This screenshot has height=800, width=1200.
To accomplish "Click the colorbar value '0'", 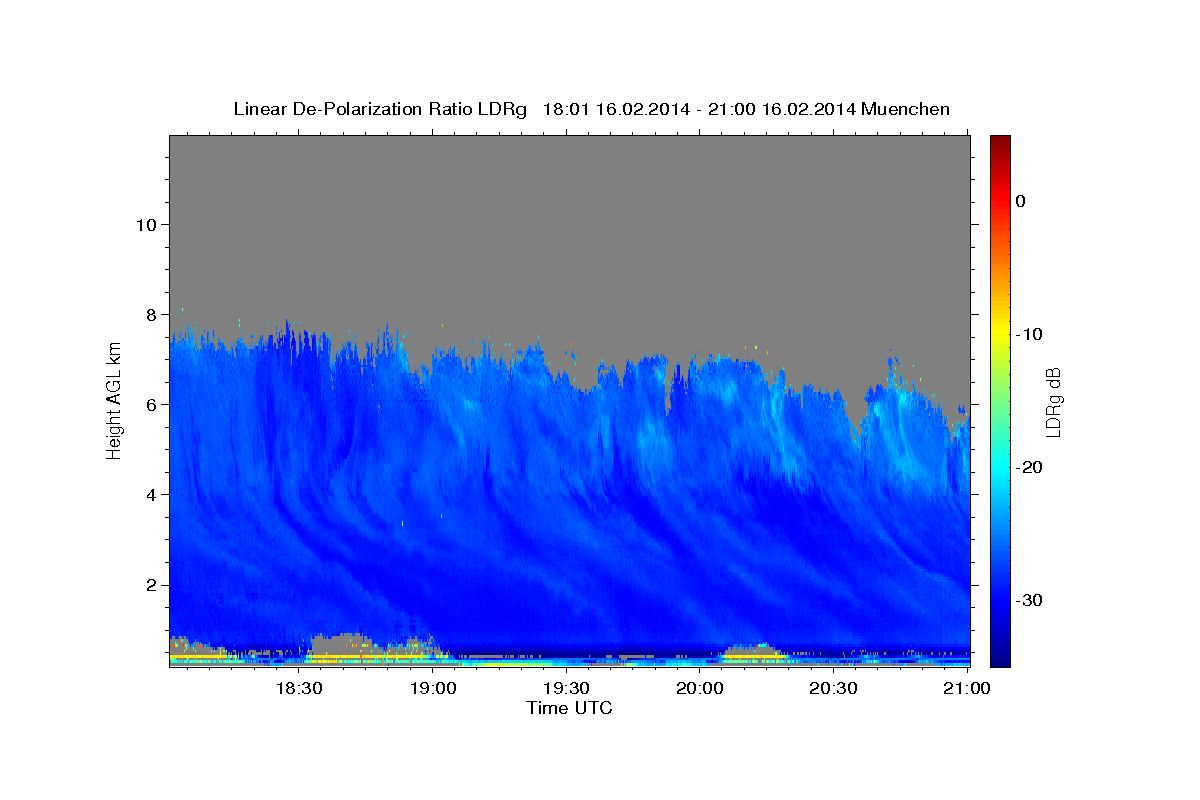I will (x=1021, y=201).
